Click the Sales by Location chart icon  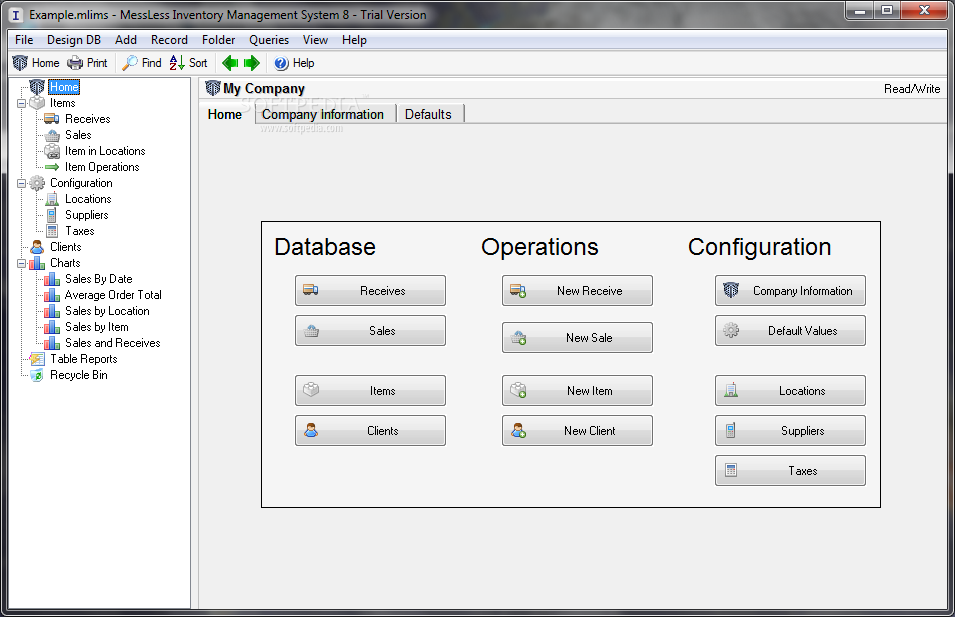pos(52,311)
